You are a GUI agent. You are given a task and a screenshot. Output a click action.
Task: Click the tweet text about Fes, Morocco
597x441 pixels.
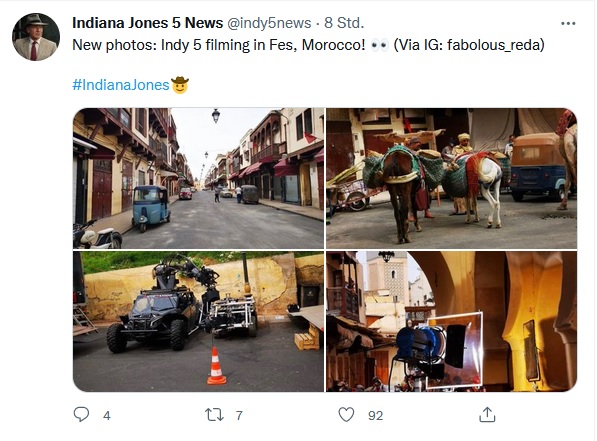click(x=308, y=45)
